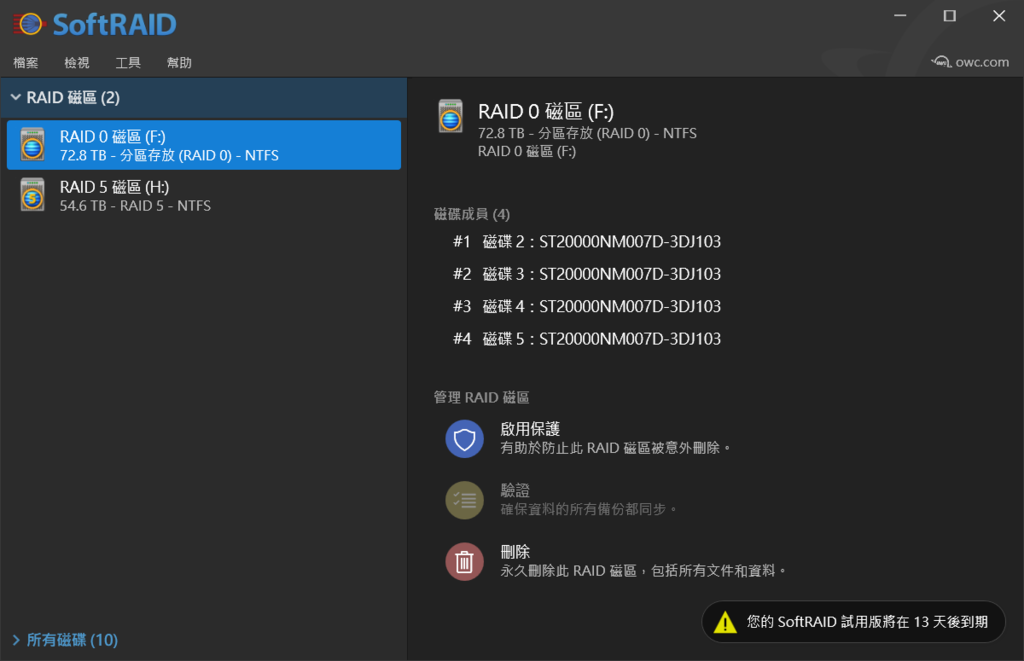The height and width of the screenshot is (661, 1024).
Task: Click the RAID 0 volume icon in detail header
Action: pos(450,116)
